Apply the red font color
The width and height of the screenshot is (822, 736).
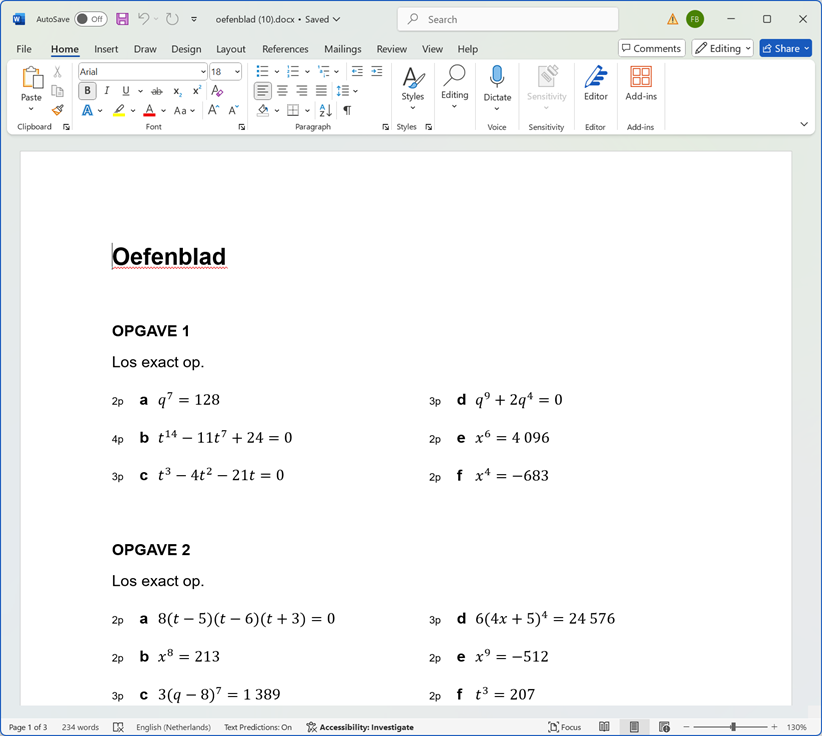coord(149,111)
